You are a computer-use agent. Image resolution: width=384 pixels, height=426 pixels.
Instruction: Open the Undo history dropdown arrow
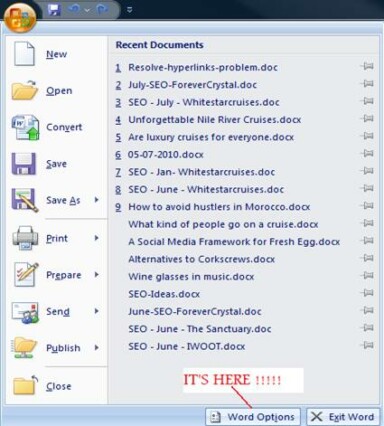(x=87, y=10)
